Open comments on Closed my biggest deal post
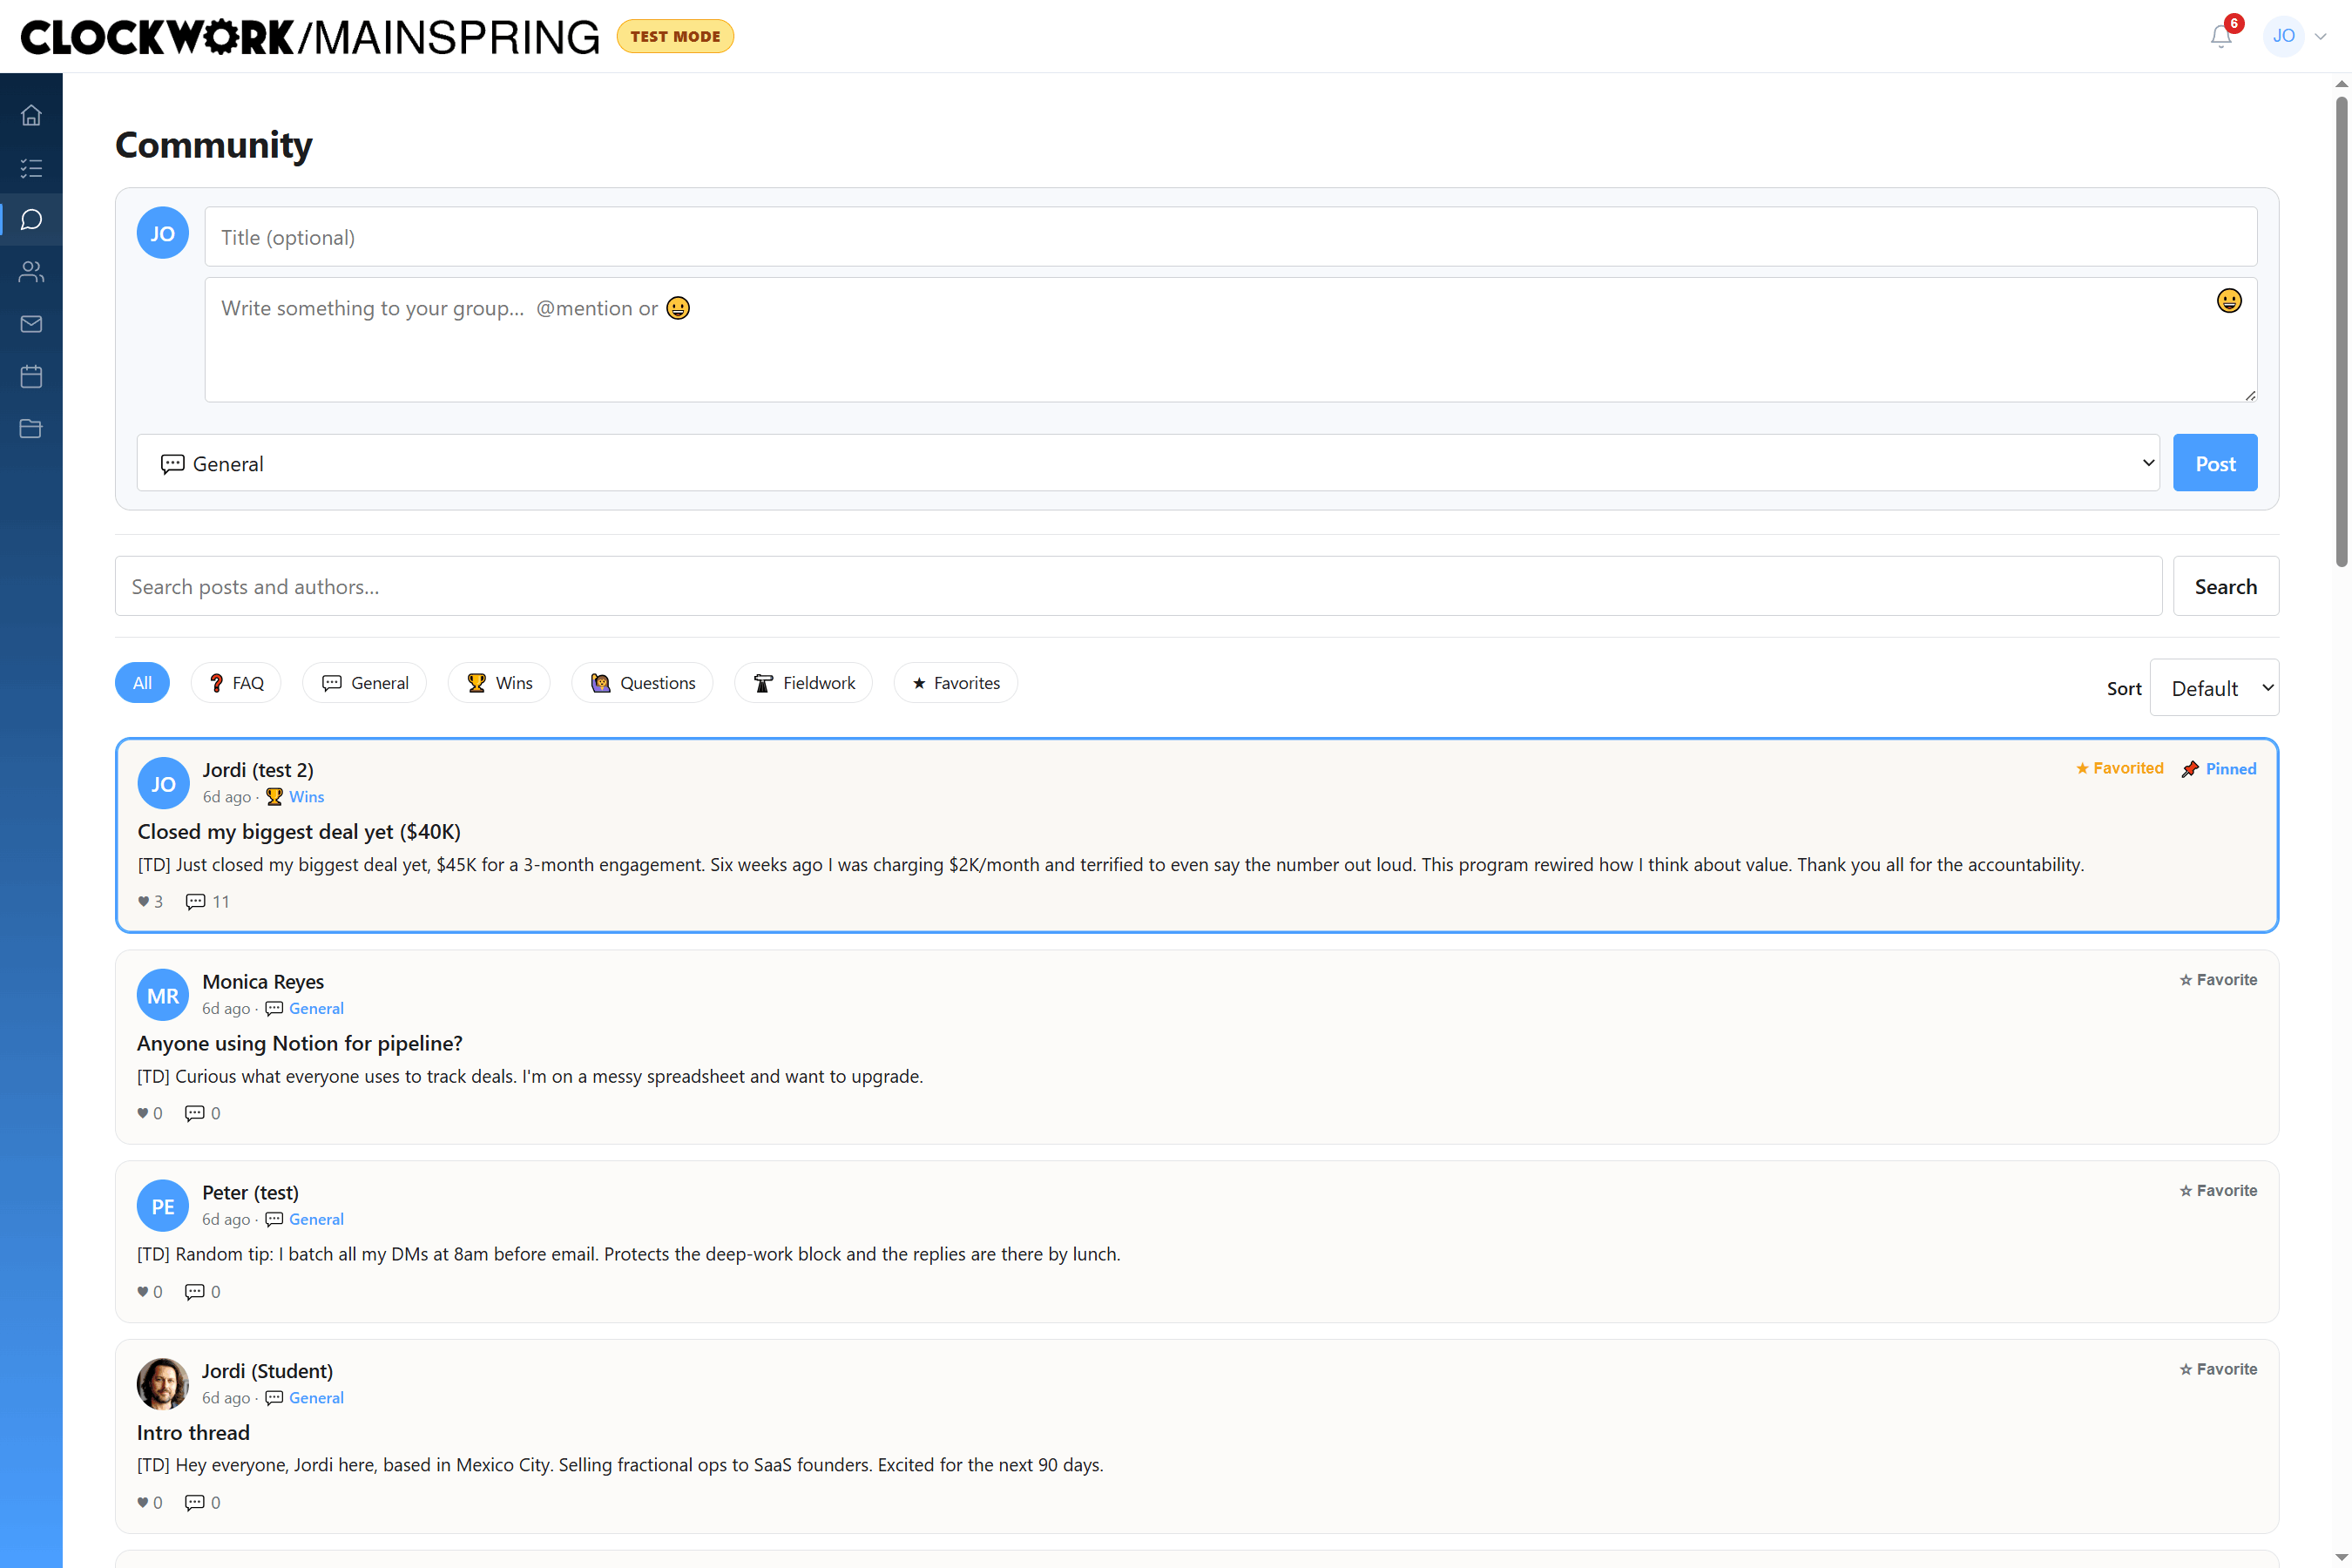The height and width of the screenshot is (1568, 2352). [x=208, y=901]
